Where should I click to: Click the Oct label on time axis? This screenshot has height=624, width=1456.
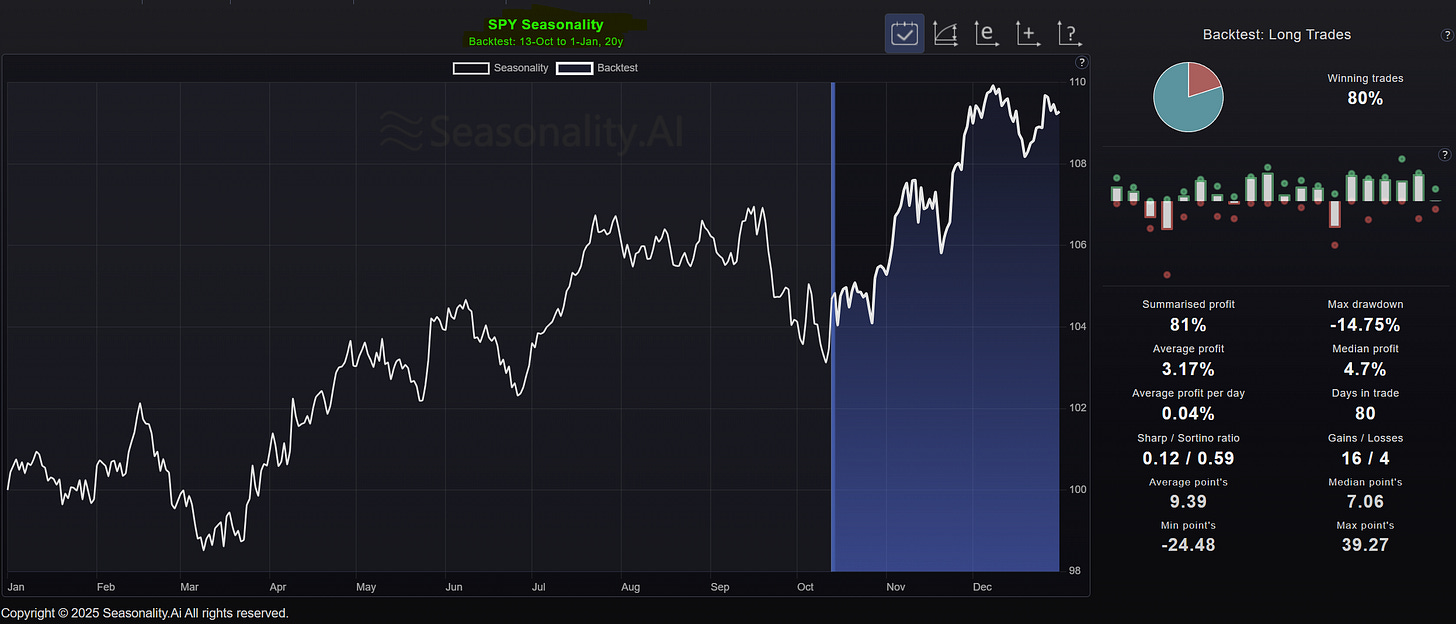coord(805,587)
